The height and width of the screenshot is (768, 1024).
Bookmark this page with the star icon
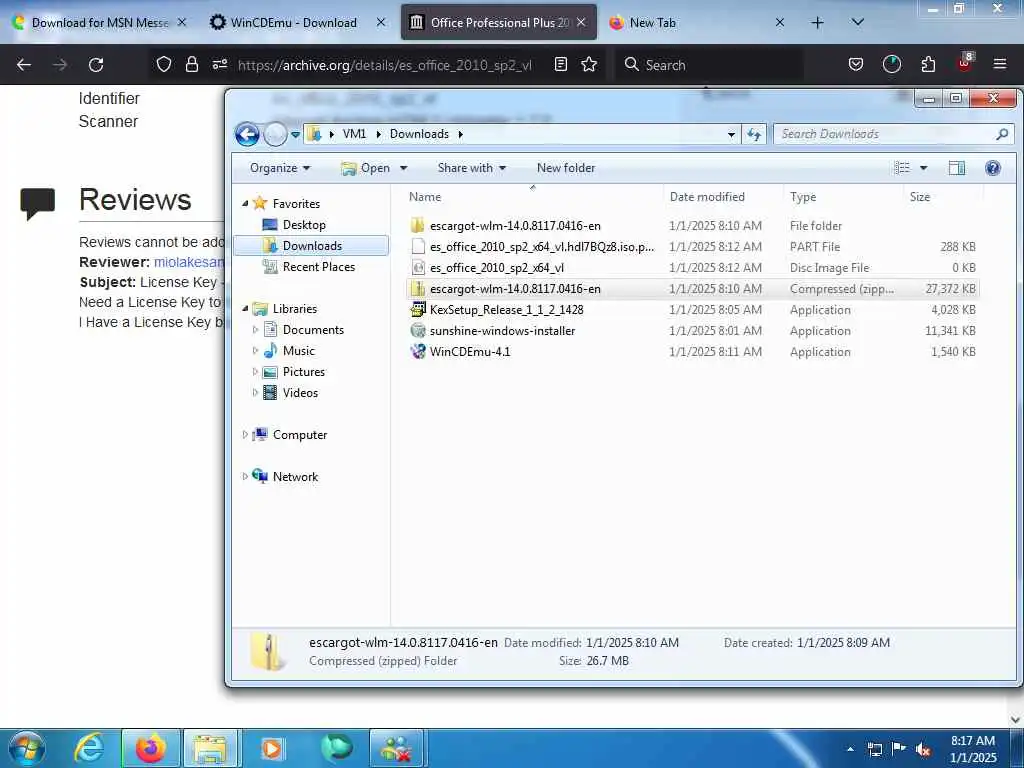coord(589,64)
